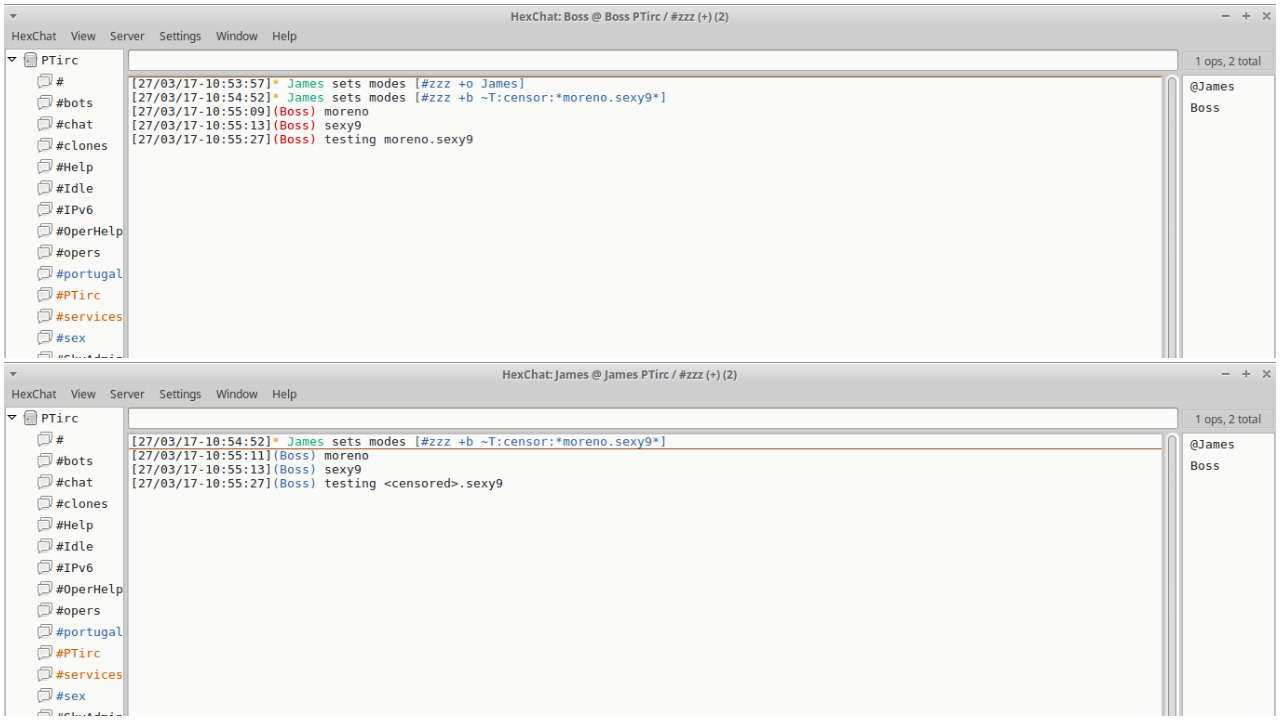1280x720 pixels.
Task: Select Boss in the James window user list
Action: click(1205, 466)
